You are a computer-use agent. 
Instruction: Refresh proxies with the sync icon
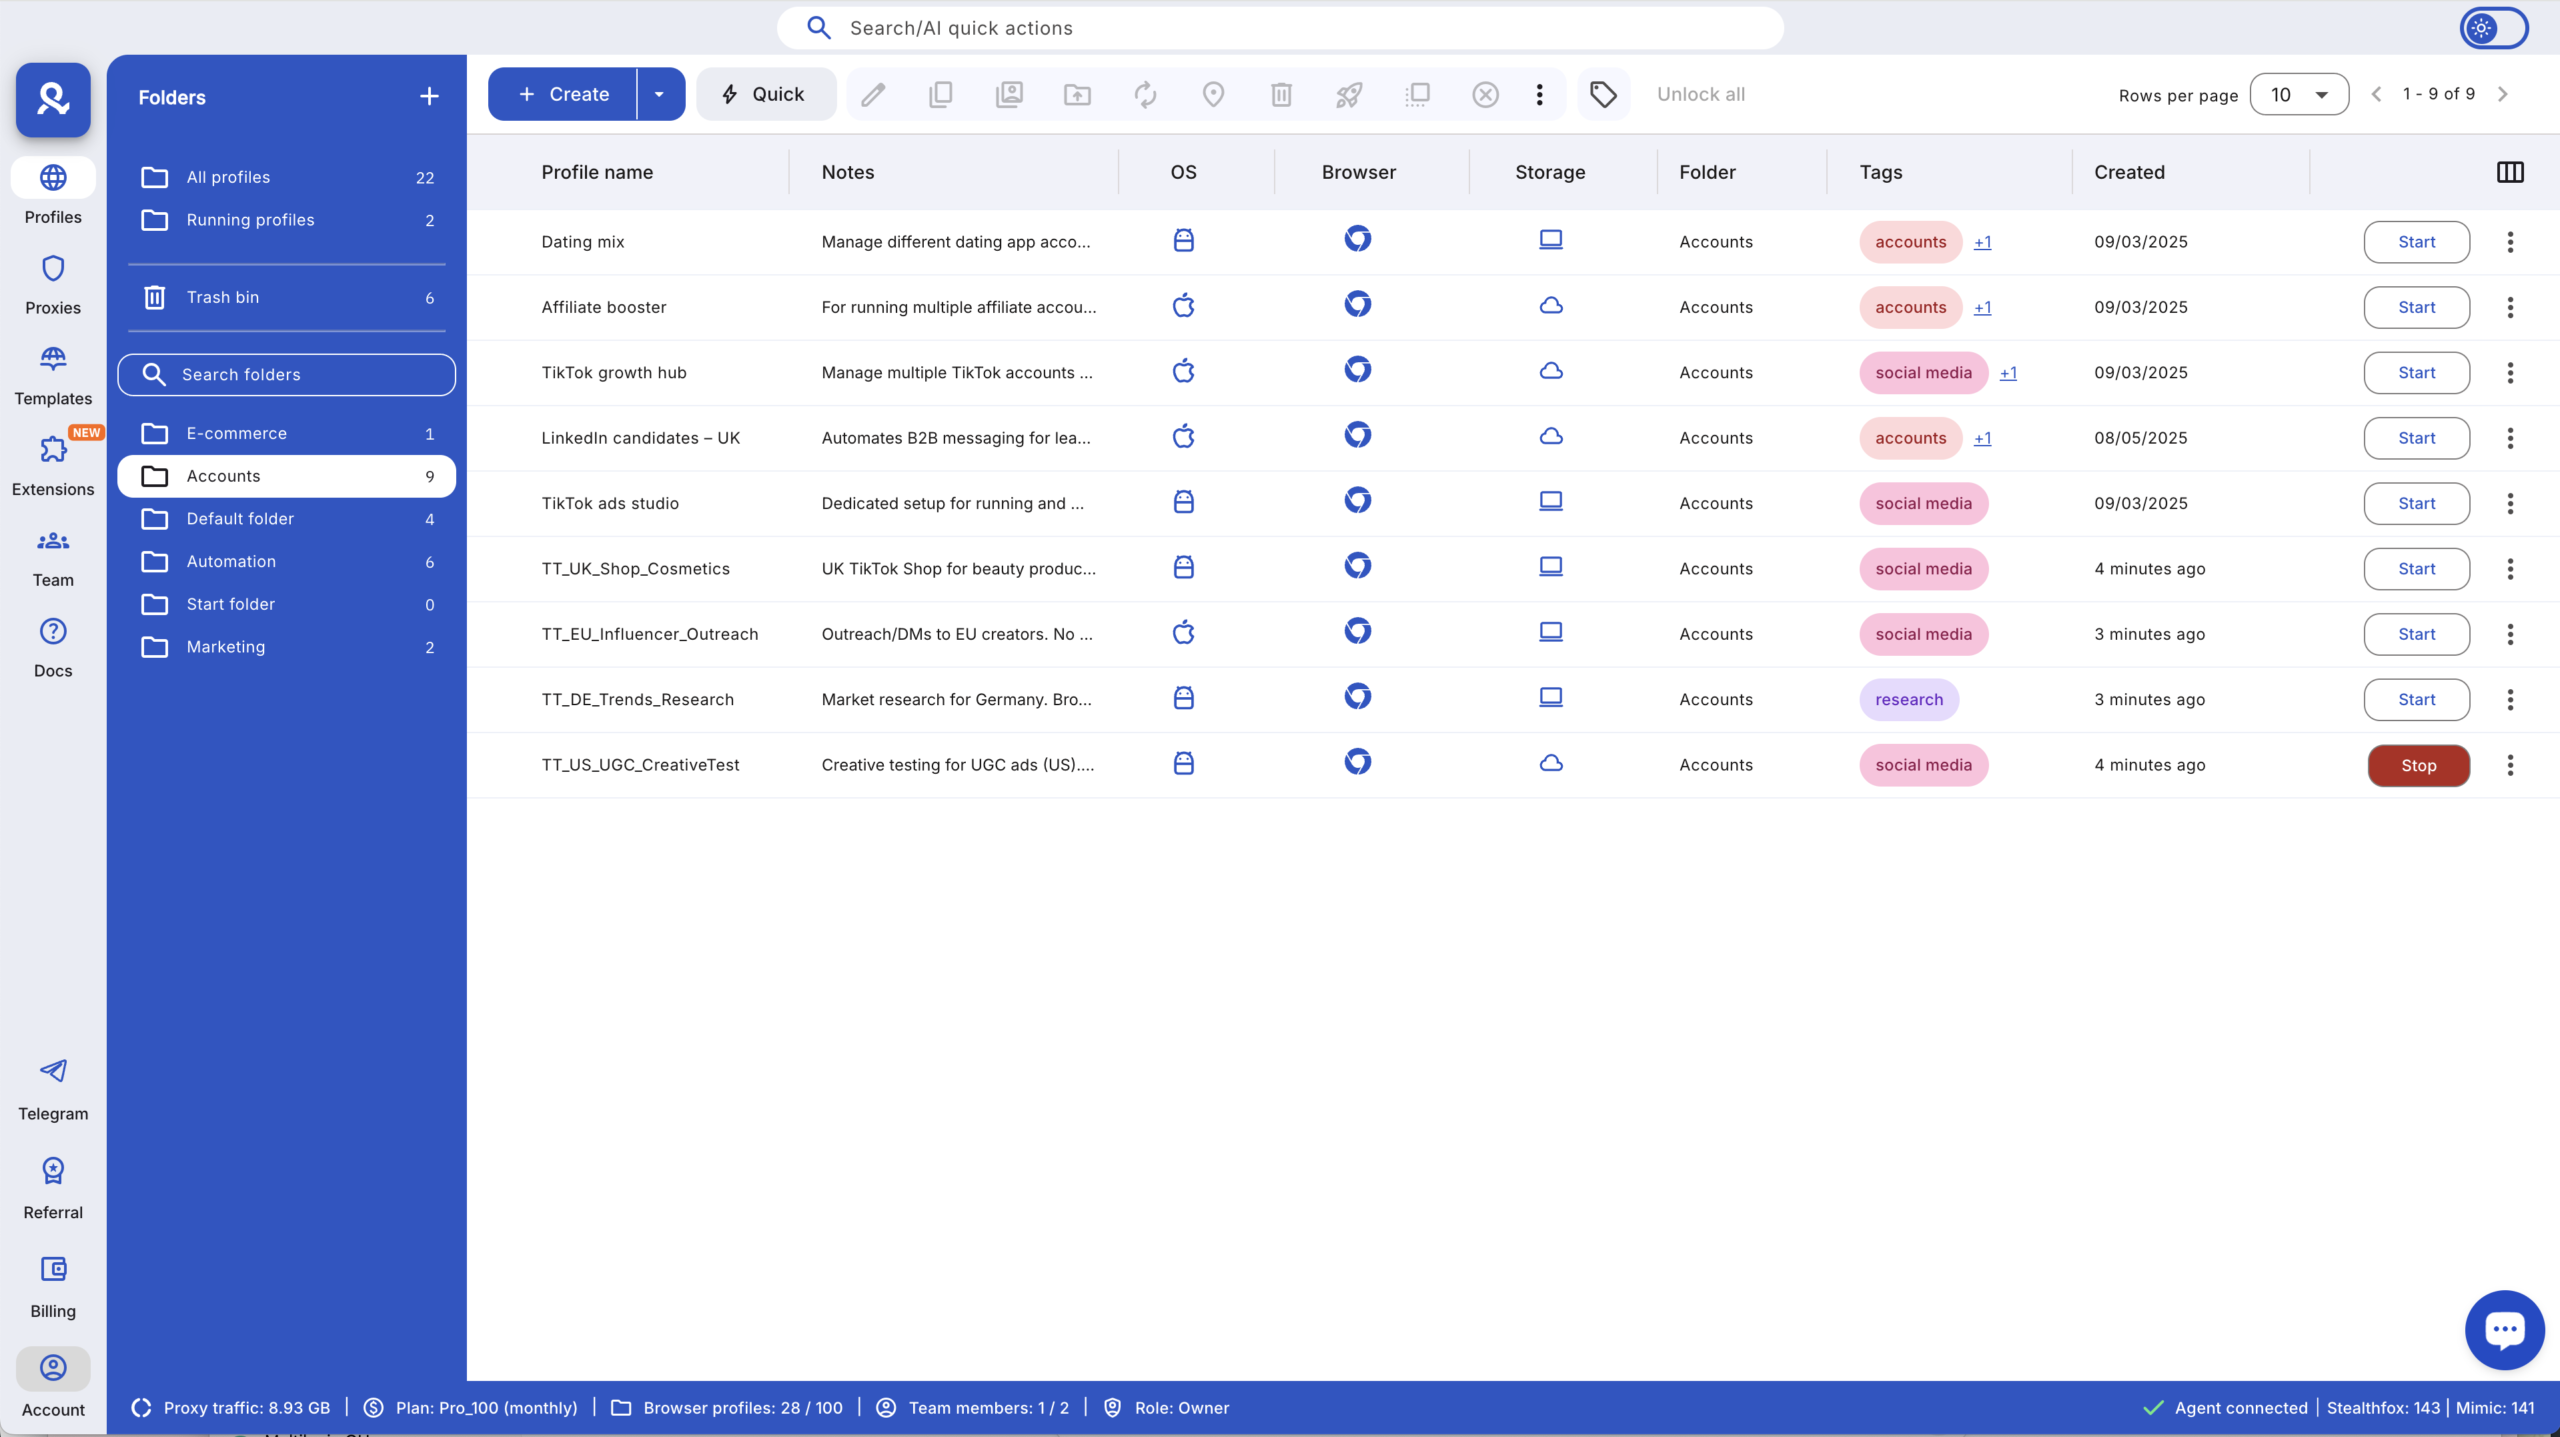pos(1145,93)
